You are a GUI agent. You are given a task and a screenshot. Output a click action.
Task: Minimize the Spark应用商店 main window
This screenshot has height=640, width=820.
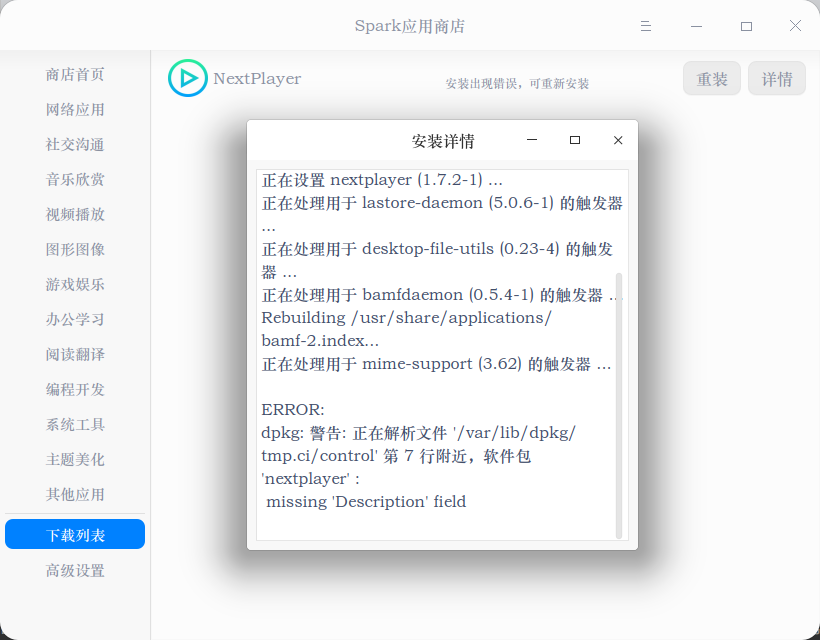(x=696, y=26)
